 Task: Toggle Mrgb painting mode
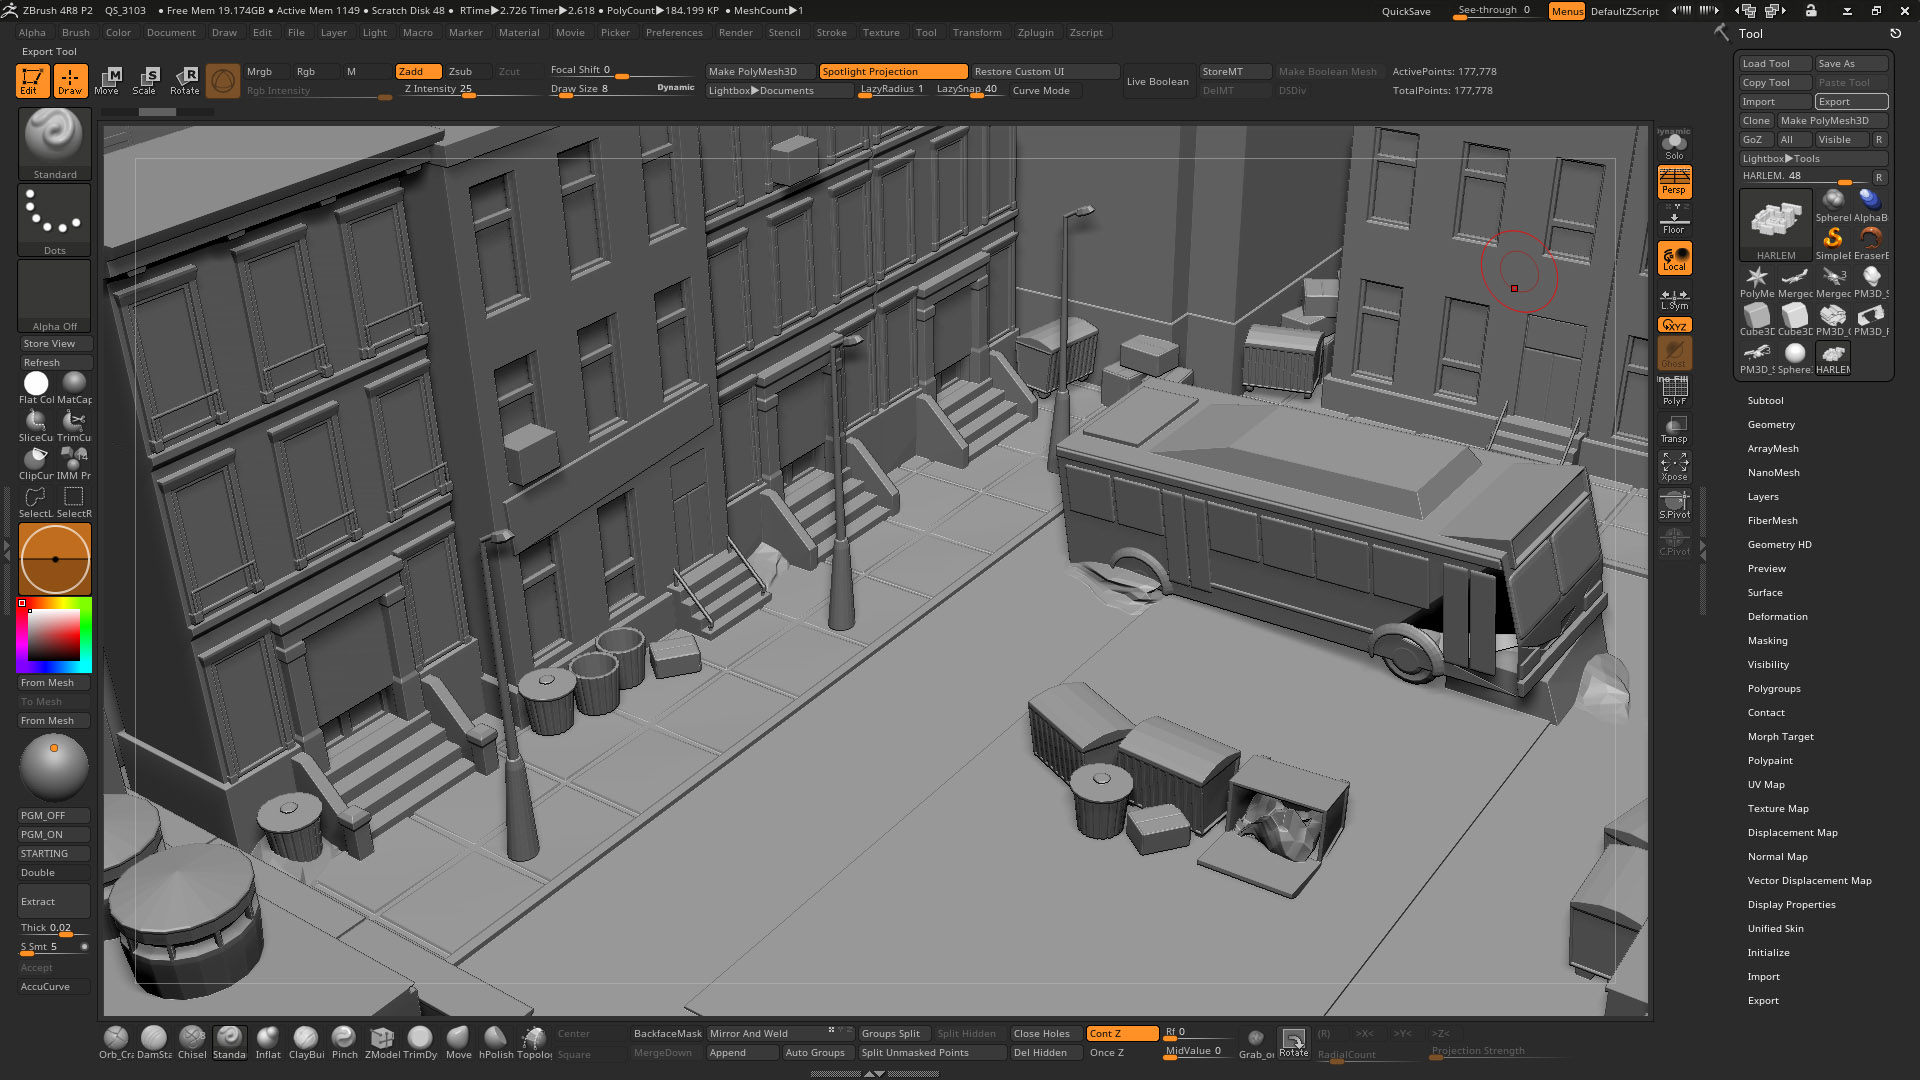tap(266, 71)
